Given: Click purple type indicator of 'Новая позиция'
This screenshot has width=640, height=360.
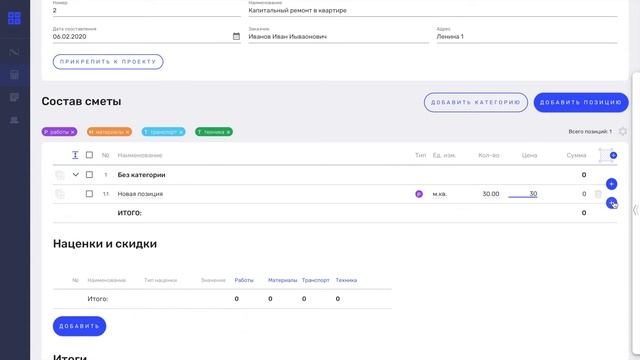Looking at the screenshot, I should 419,194.
